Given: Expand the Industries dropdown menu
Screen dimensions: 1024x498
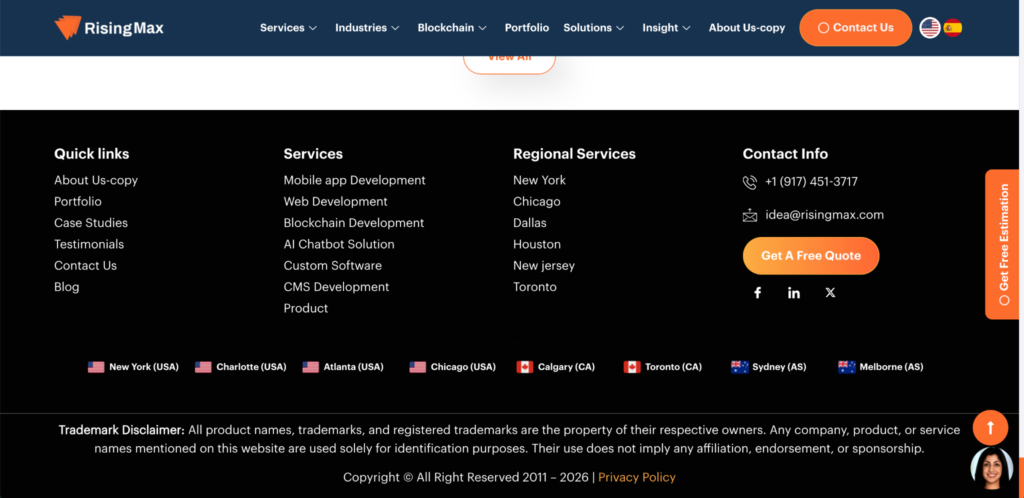Looking at the screenshot, I should click(367, 28).
